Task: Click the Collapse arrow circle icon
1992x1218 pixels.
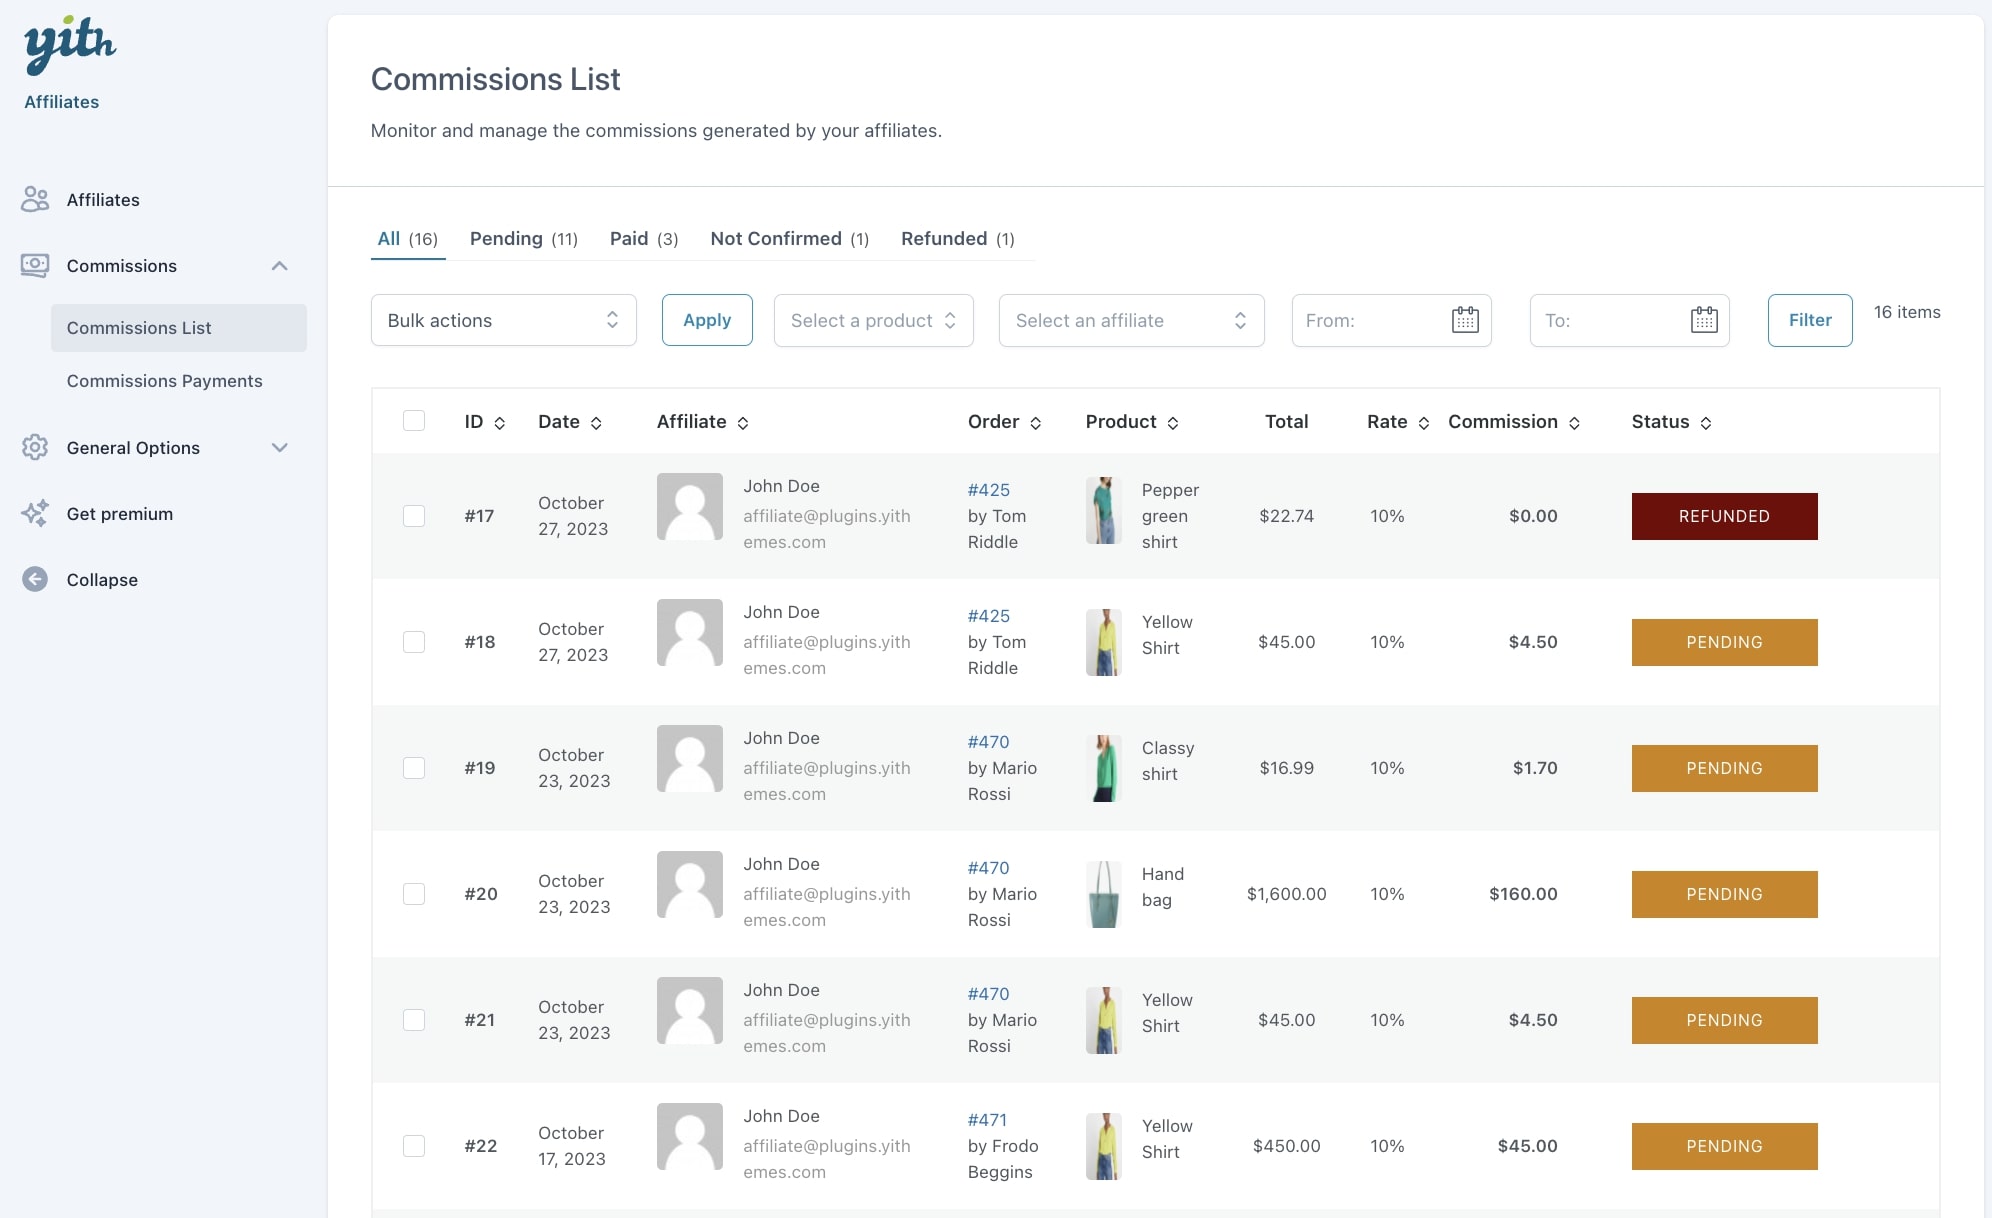Action: coord(35,579)
